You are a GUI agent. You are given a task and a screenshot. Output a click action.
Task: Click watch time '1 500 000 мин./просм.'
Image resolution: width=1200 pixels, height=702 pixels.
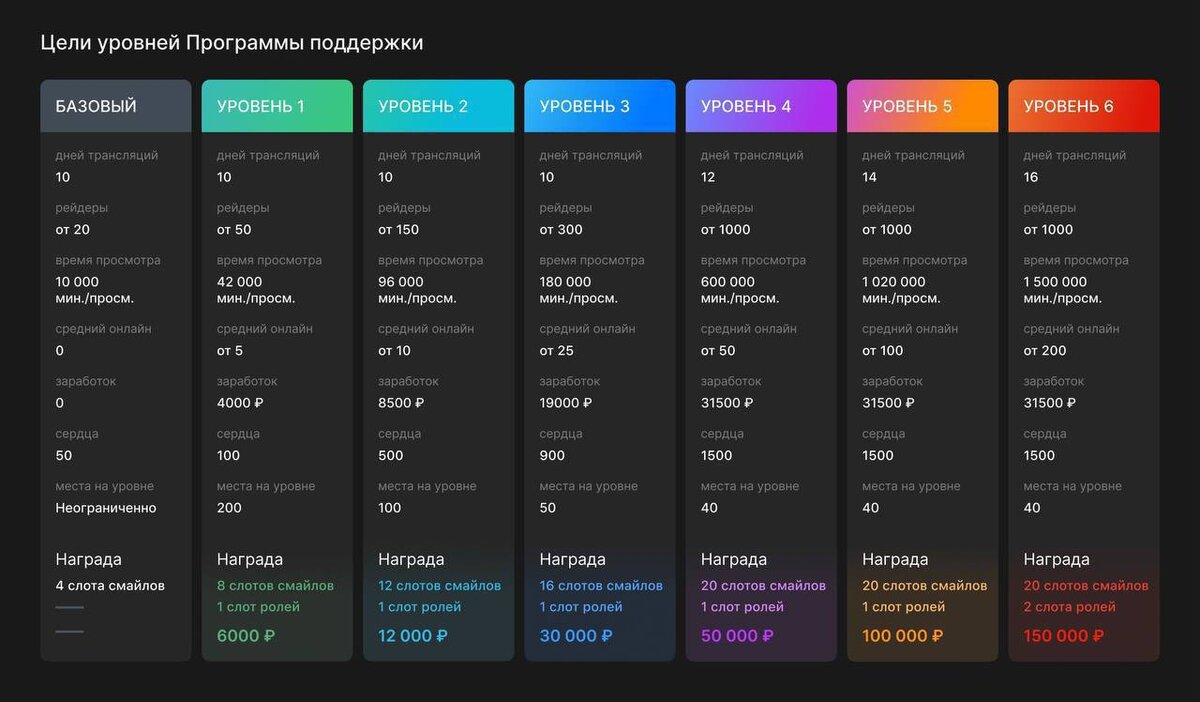(x=1063, y=290)
